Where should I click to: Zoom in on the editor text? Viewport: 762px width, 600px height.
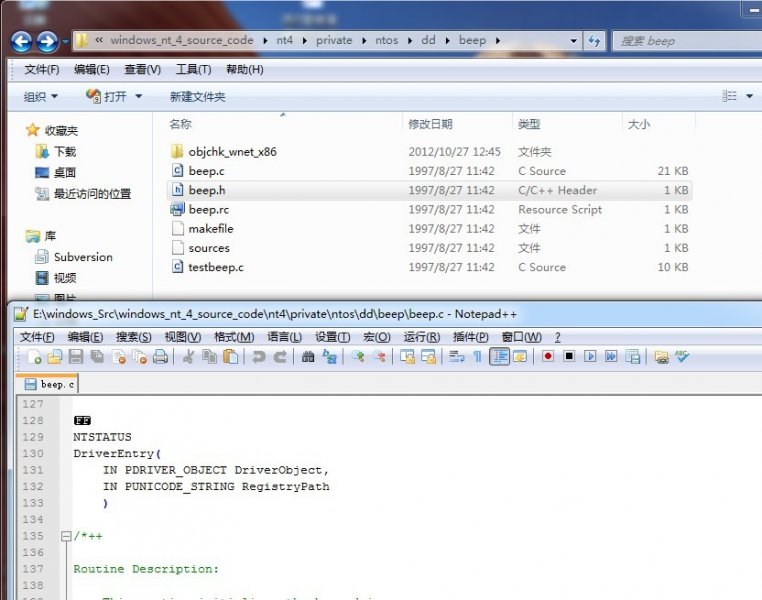click(358, 357)
